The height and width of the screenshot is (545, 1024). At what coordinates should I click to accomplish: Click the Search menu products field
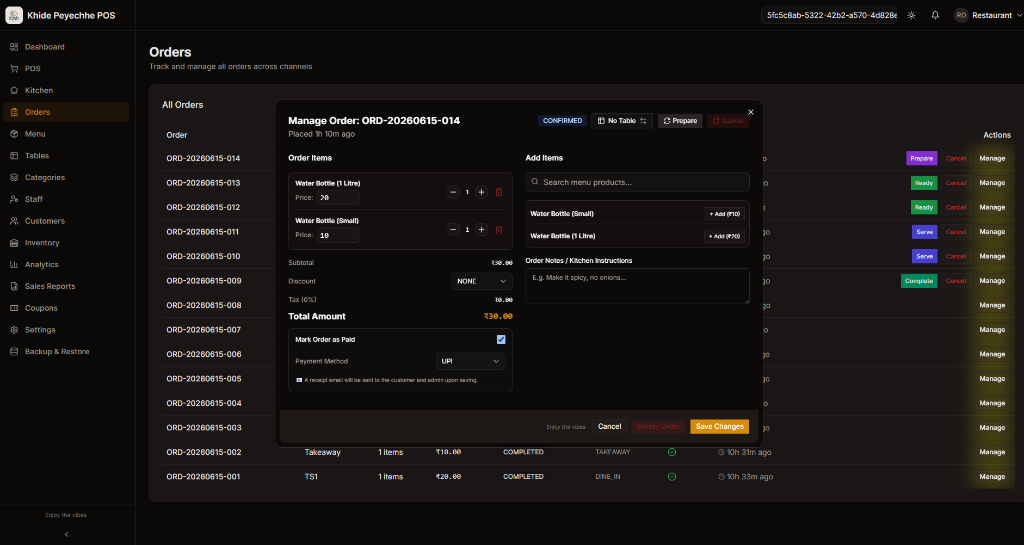(637, 182)
